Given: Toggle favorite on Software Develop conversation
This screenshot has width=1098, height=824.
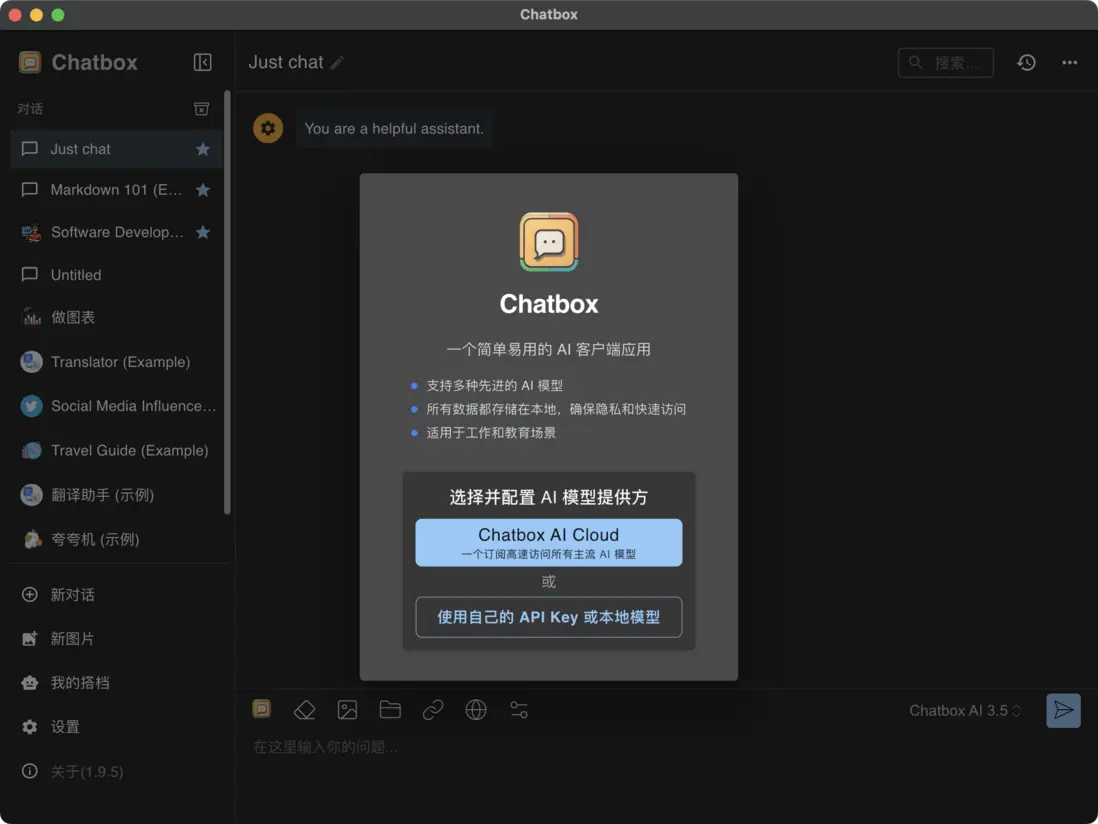Looking at the screenshot, I should [203, 232].
